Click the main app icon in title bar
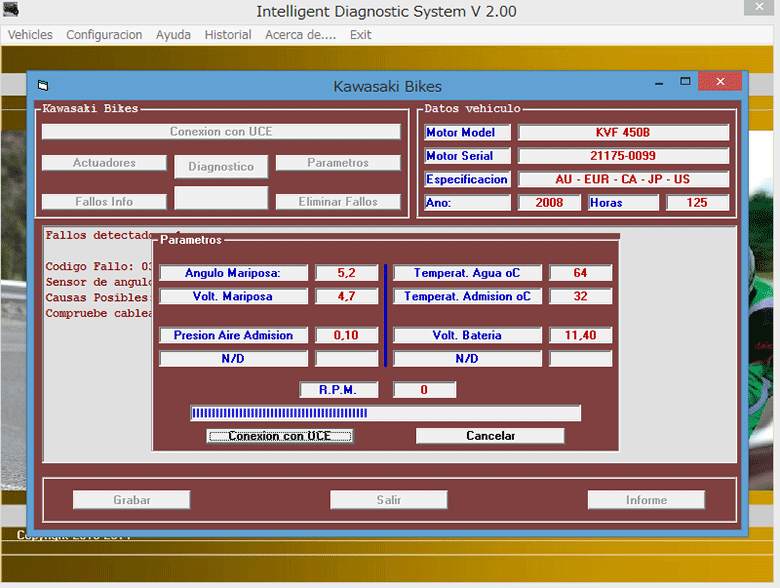Image resolution: width=780 pixels, height=588 pixels. [10, 9]
